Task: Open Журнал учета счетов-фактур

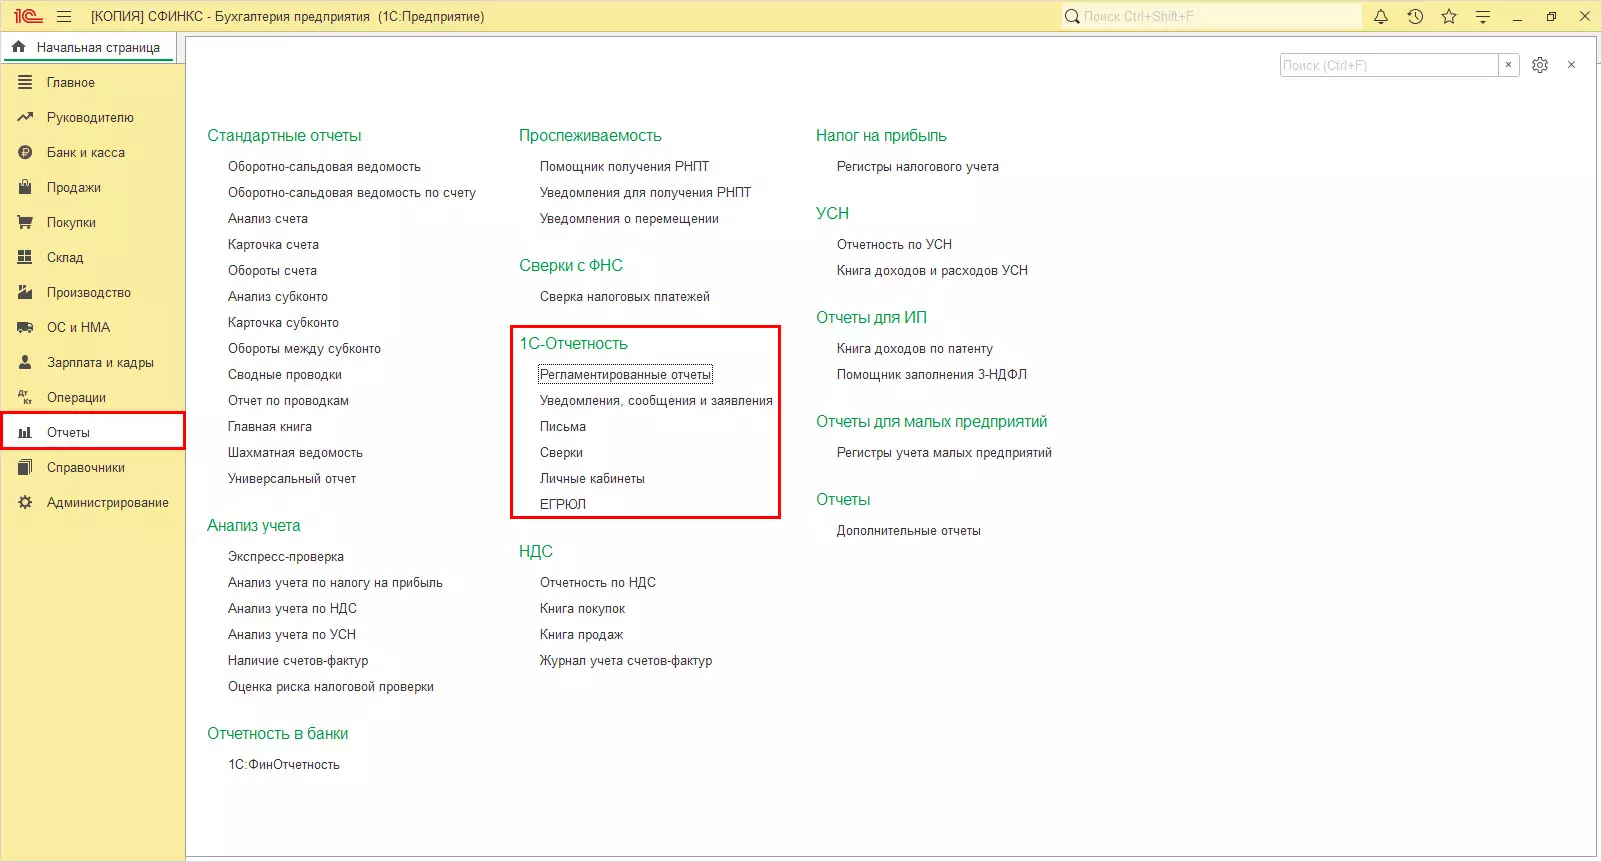Action: click(626, 661)
